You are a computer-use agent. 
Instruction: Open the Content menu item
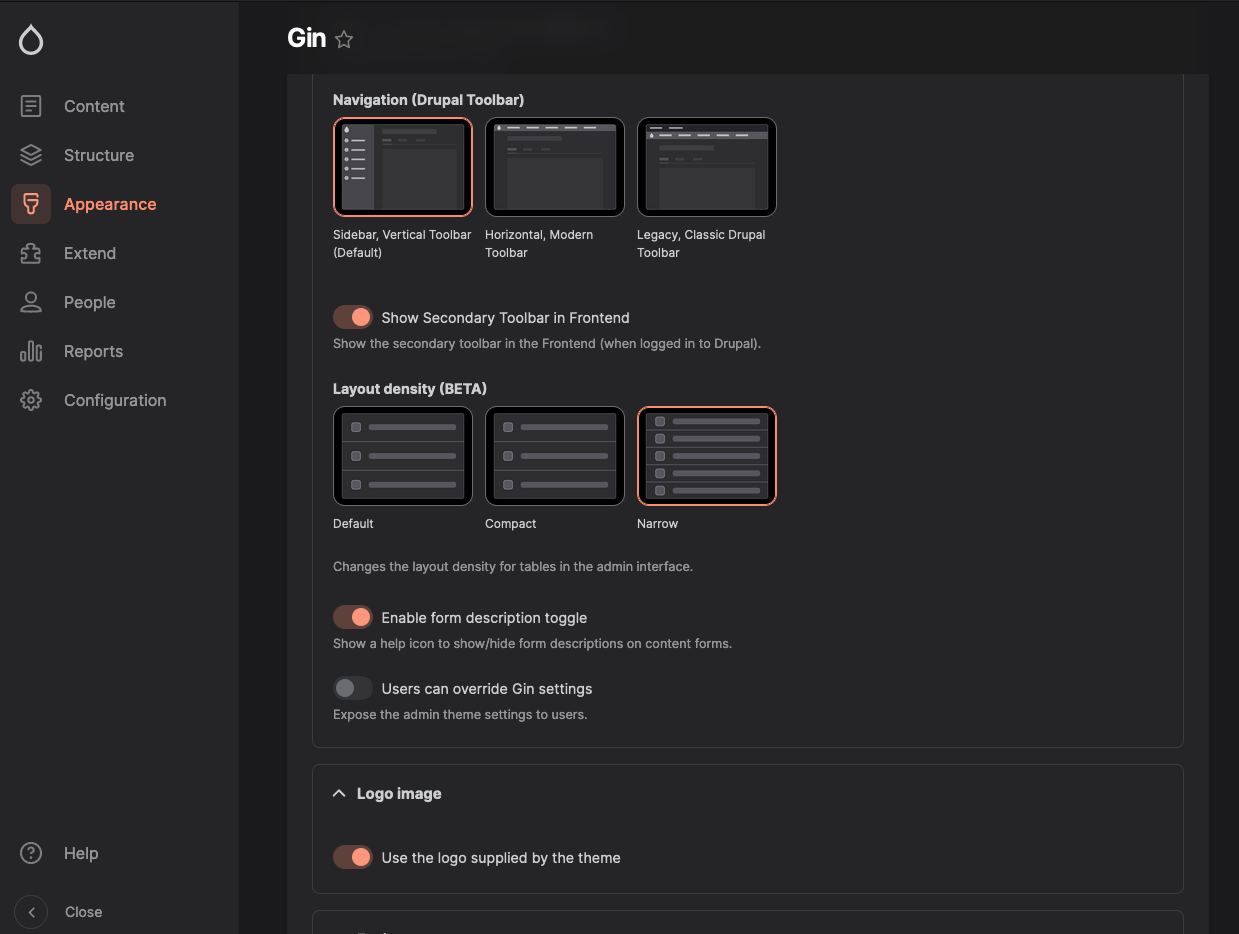coord(94,106)
